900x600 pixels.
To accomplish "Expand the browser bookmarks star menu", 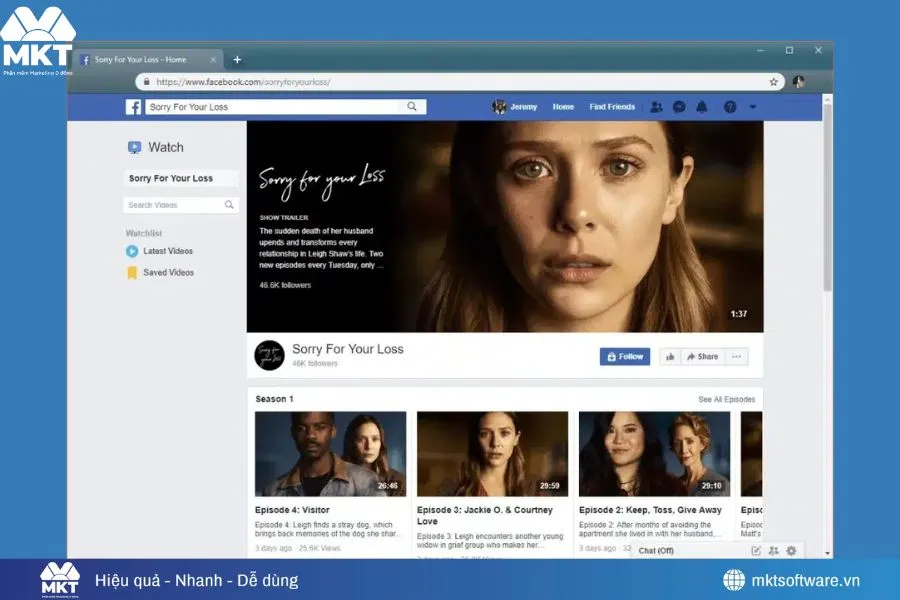I will pos(771,81).
